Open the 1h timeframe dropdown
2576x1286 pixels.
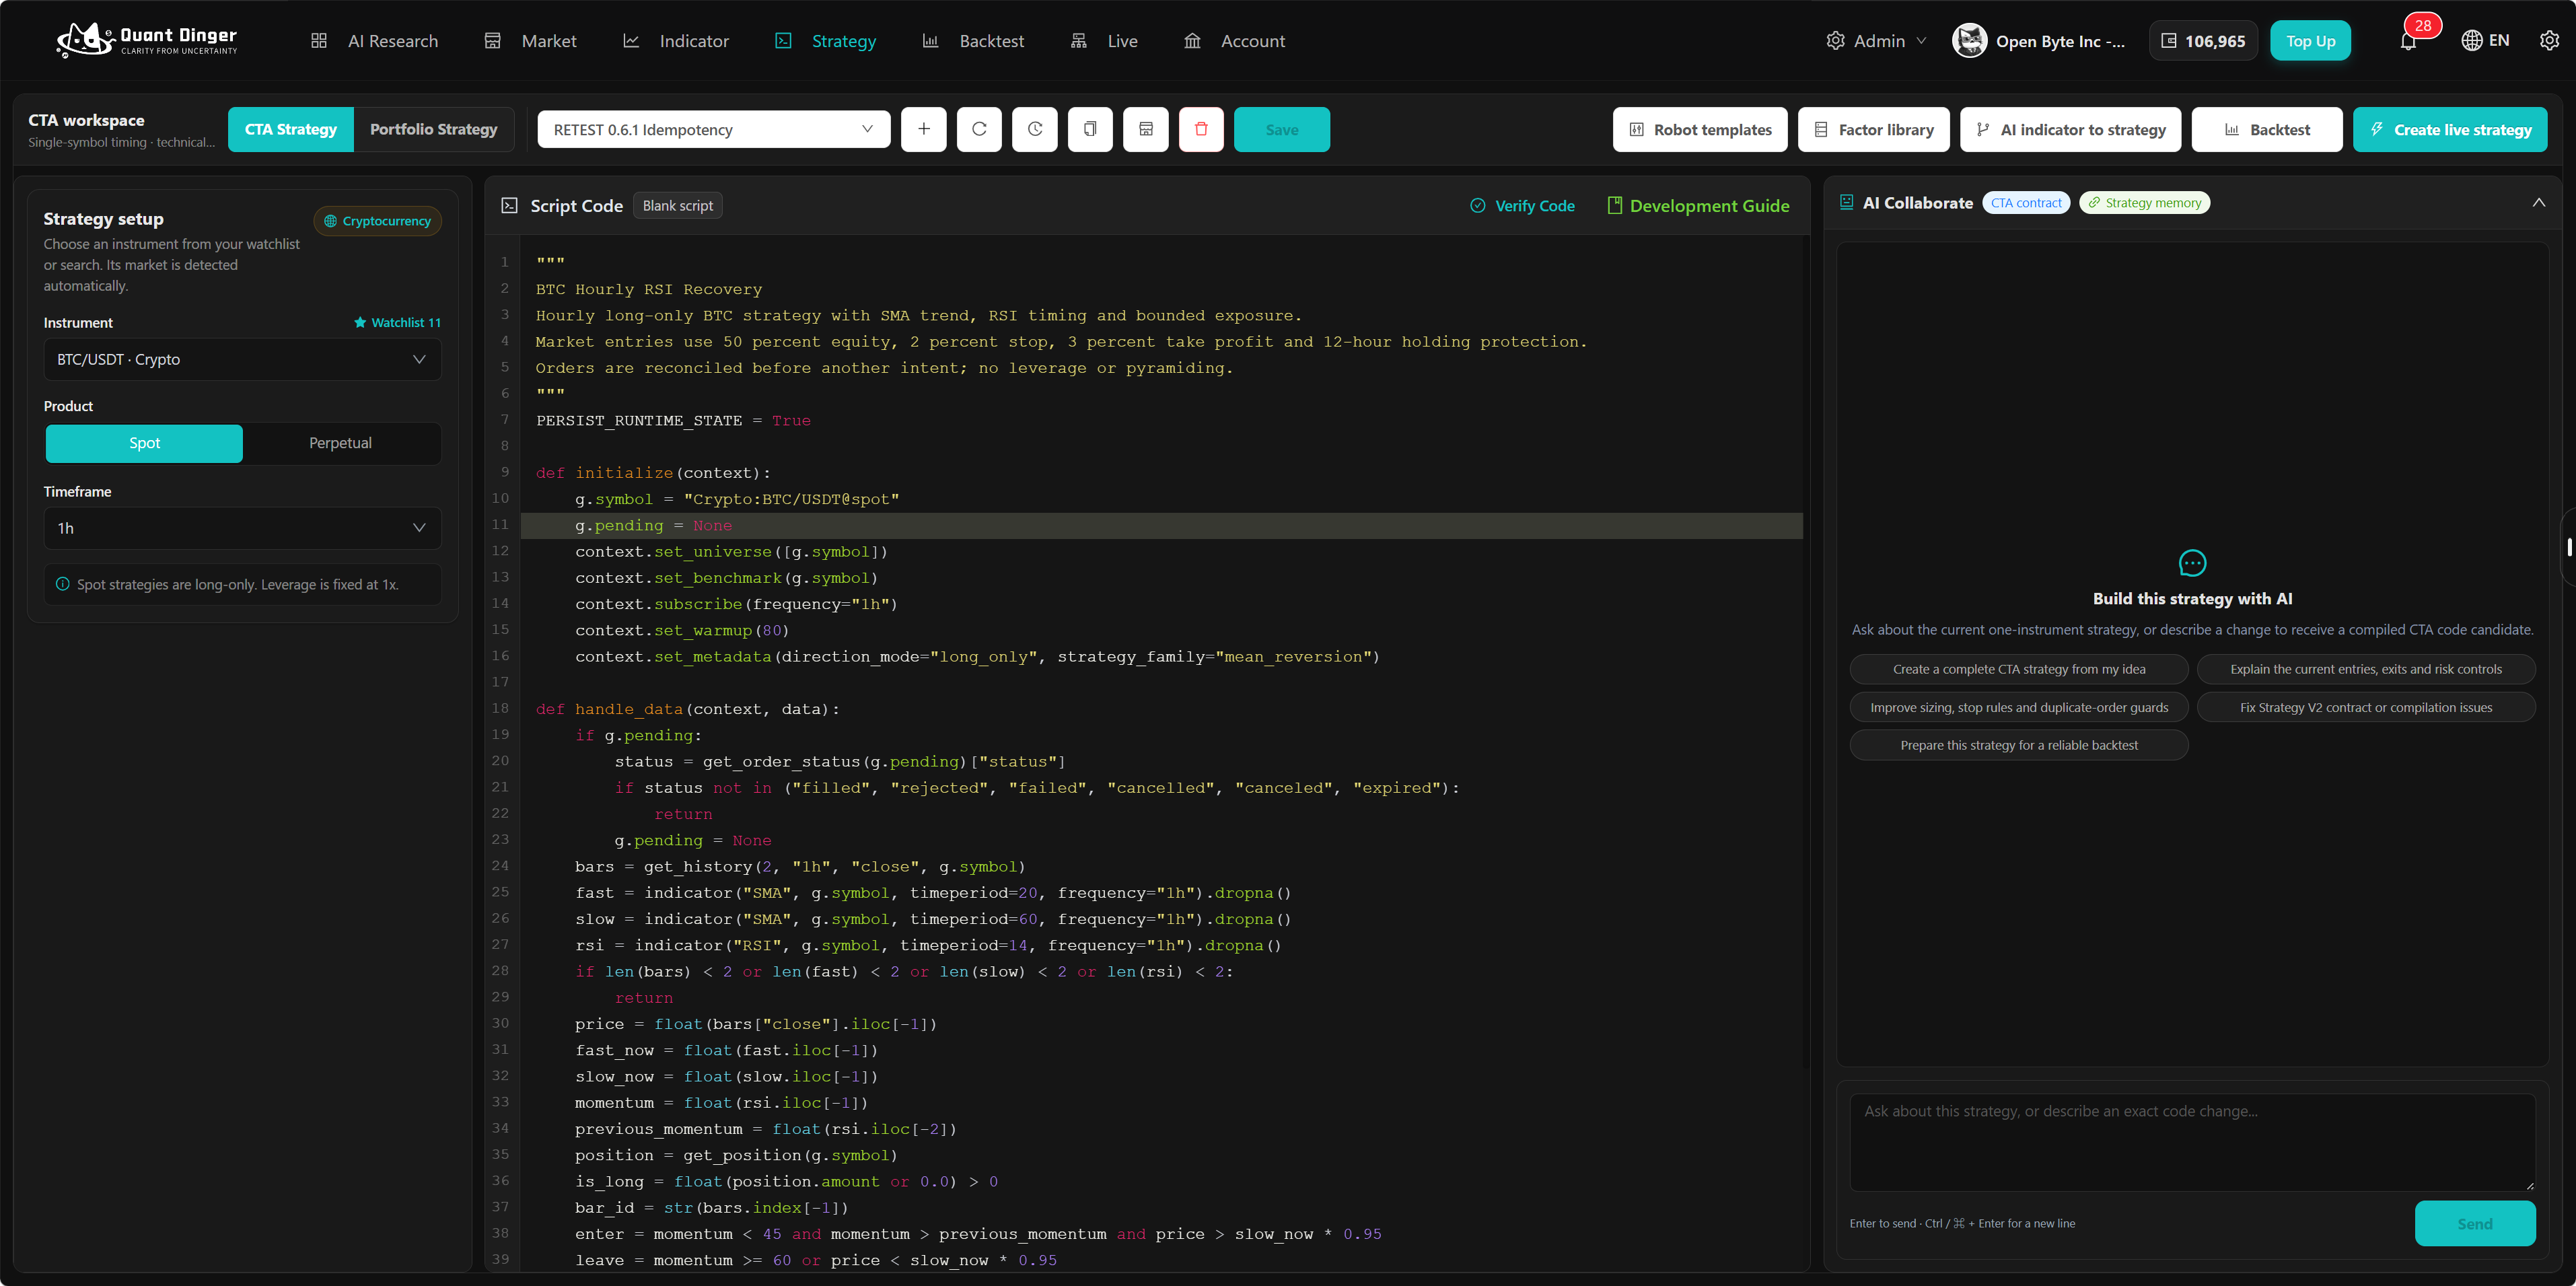click(x=242, y=528)
